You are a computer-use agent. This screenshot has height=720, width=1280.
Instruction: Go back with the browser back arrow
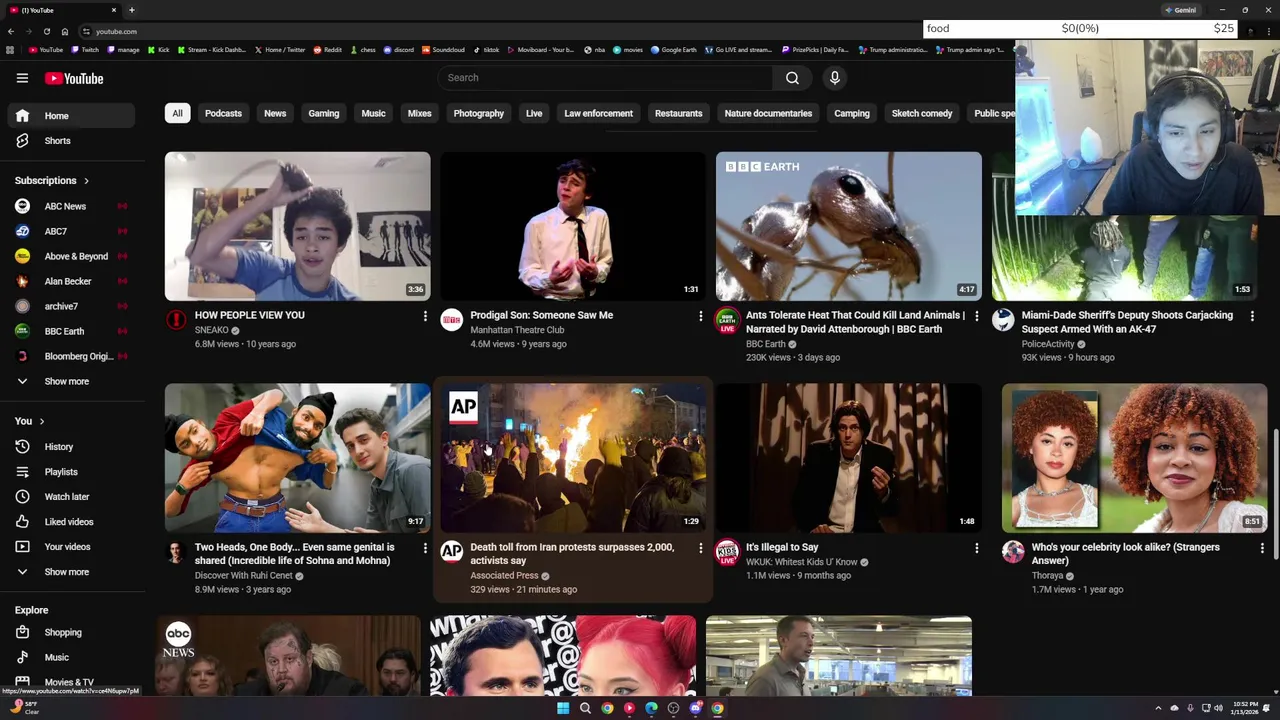tap(10, 31)
